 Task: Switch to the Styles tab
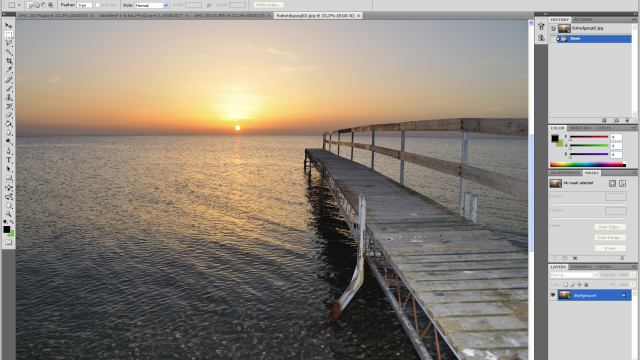coord(604,128)
